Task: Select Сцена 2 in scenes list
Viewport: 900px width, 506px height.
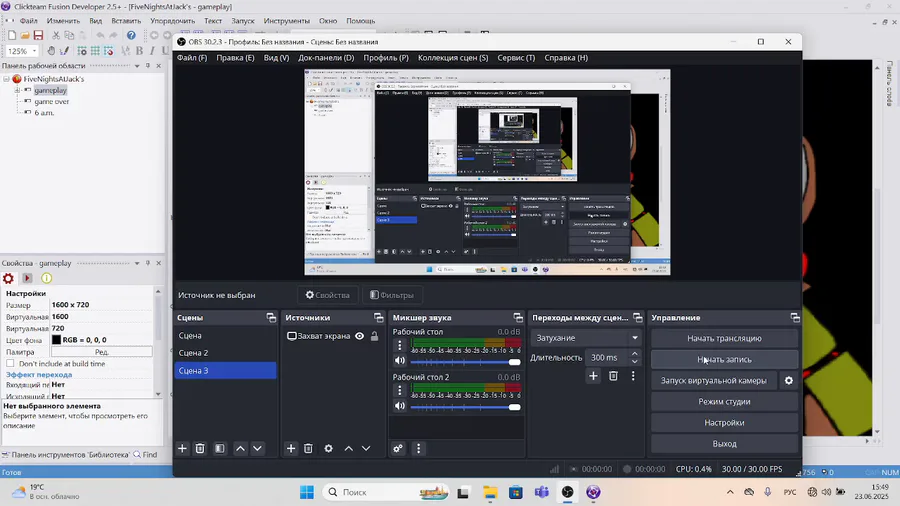Action: [x=225, y=353]
